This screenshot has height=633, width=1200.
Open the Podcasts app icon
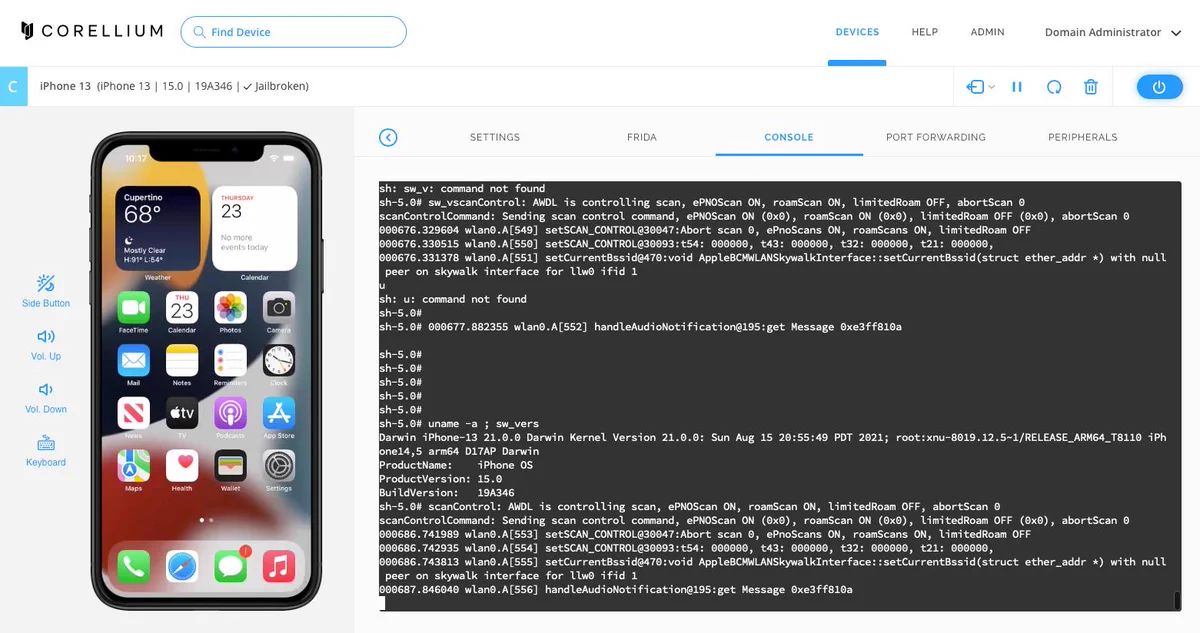pos(230,413)
